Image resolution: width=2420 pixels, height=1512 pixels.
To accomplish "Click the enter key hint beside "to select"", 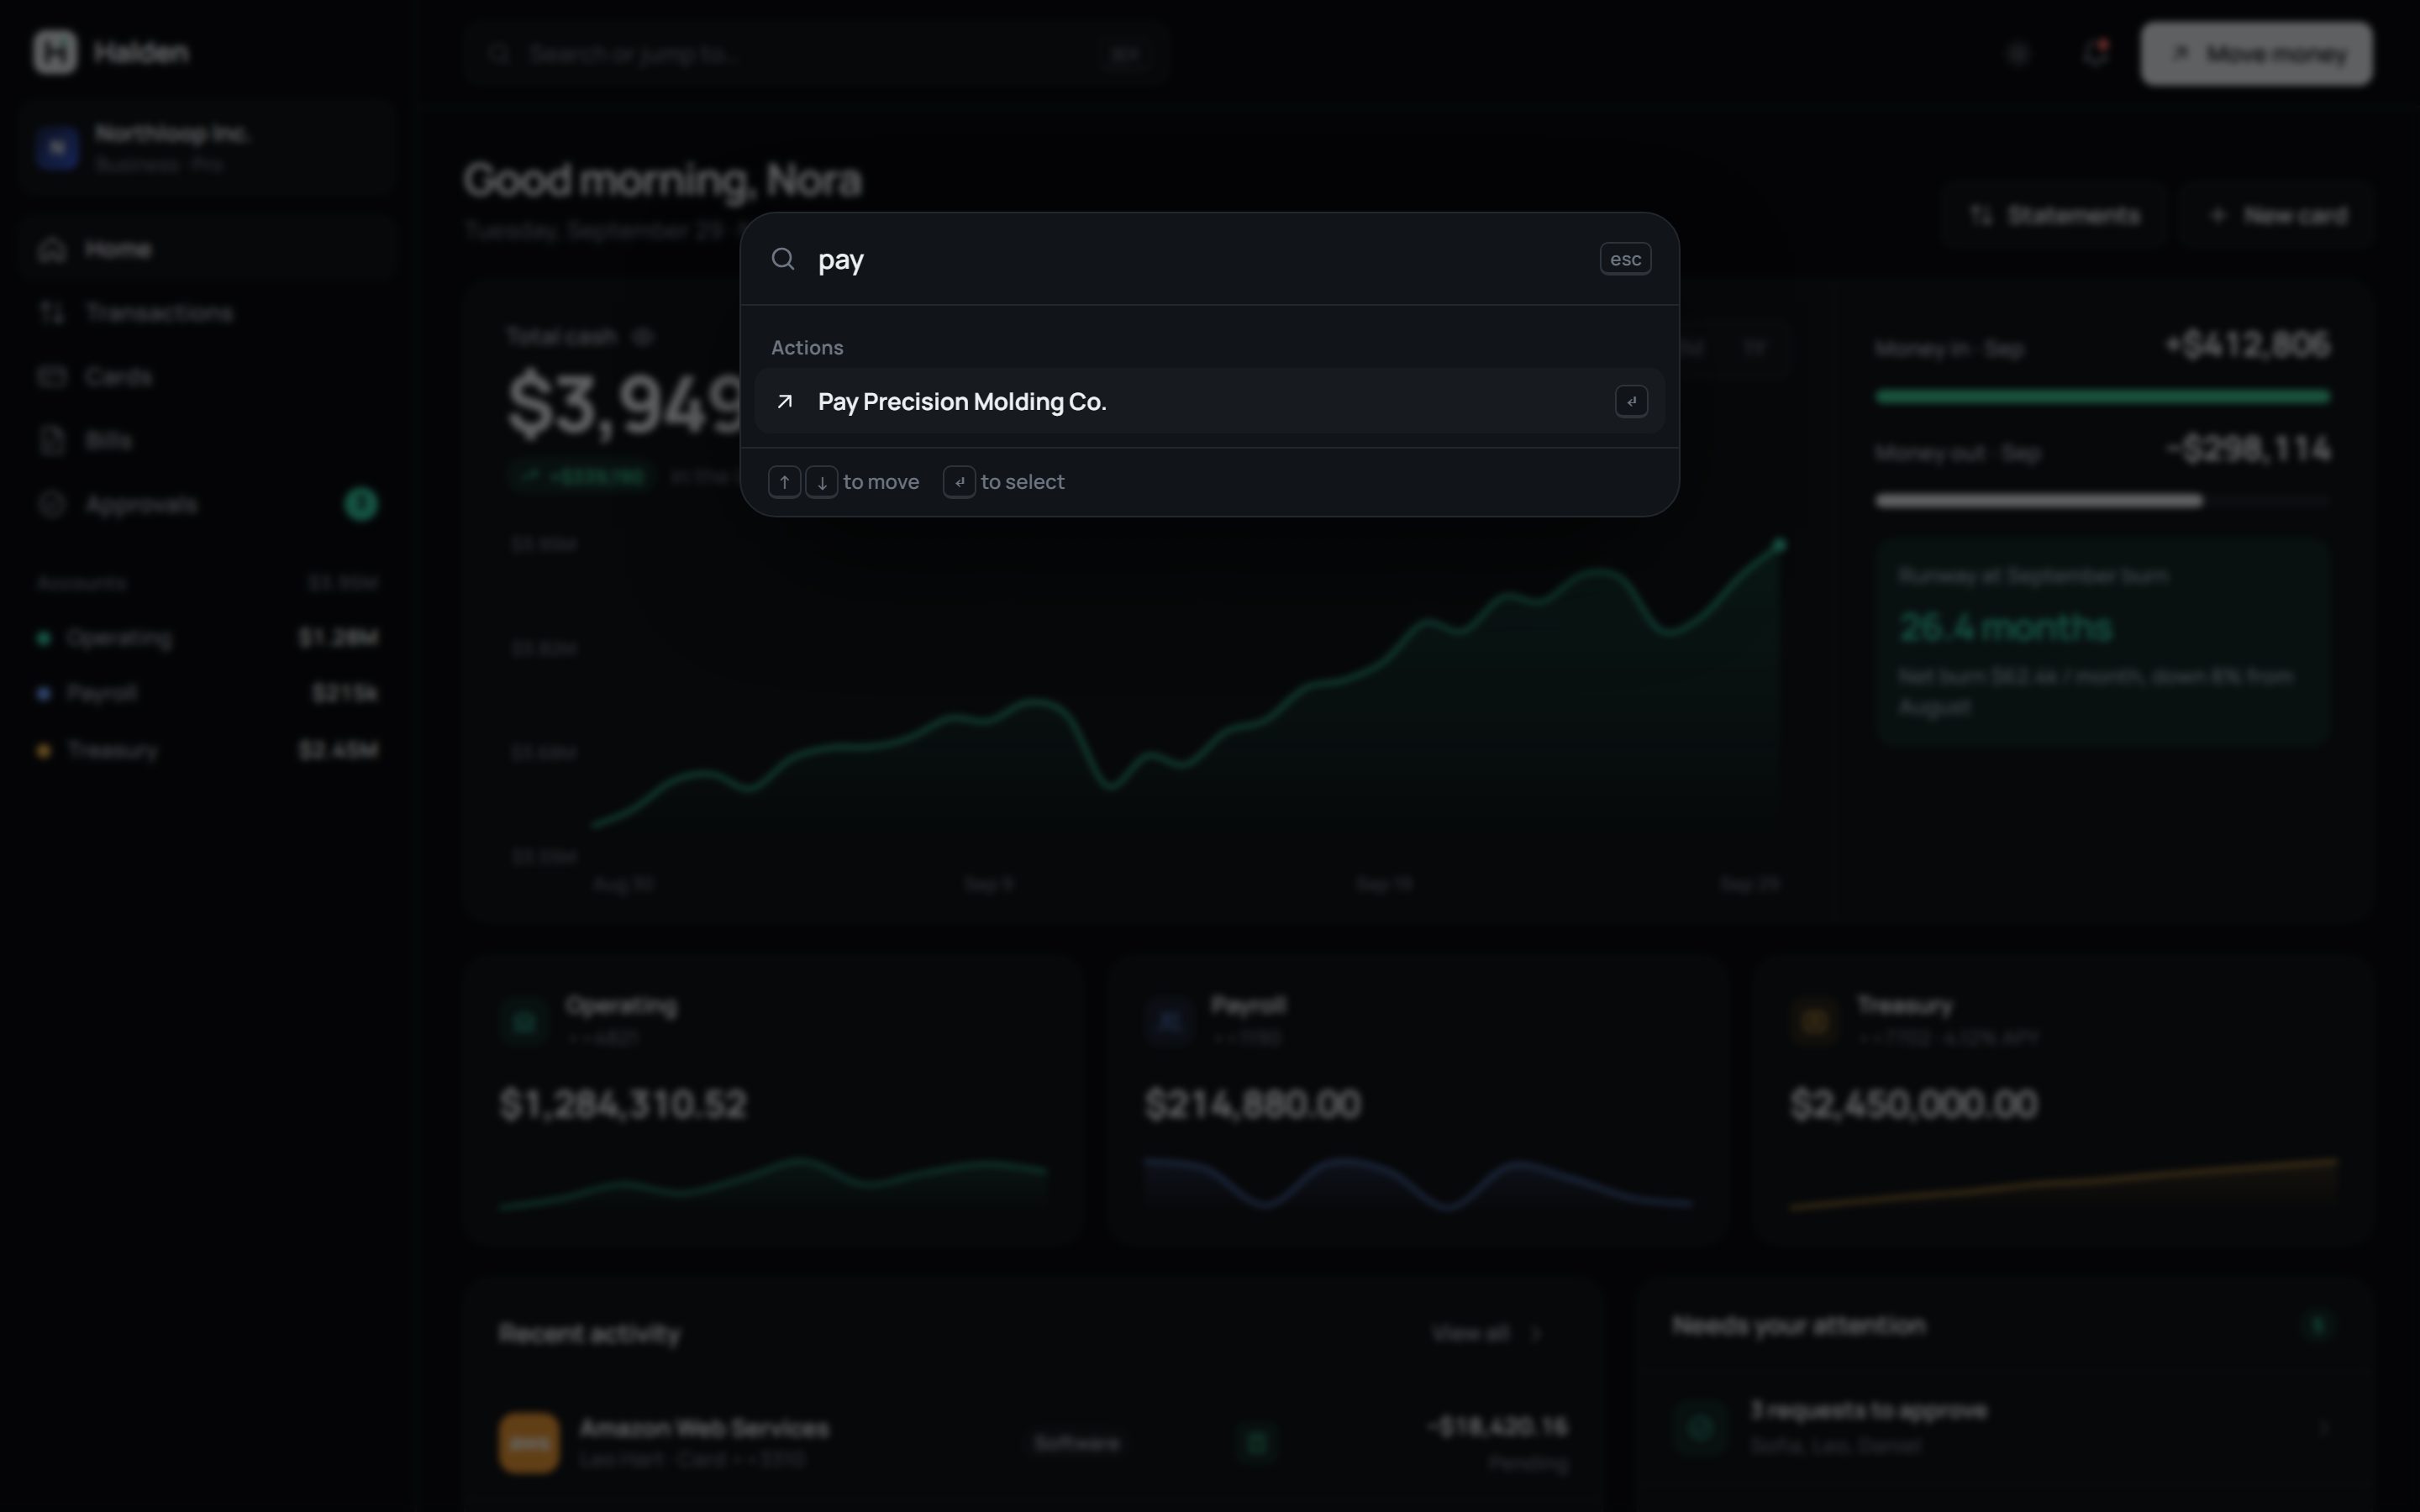I will [959, 482].
